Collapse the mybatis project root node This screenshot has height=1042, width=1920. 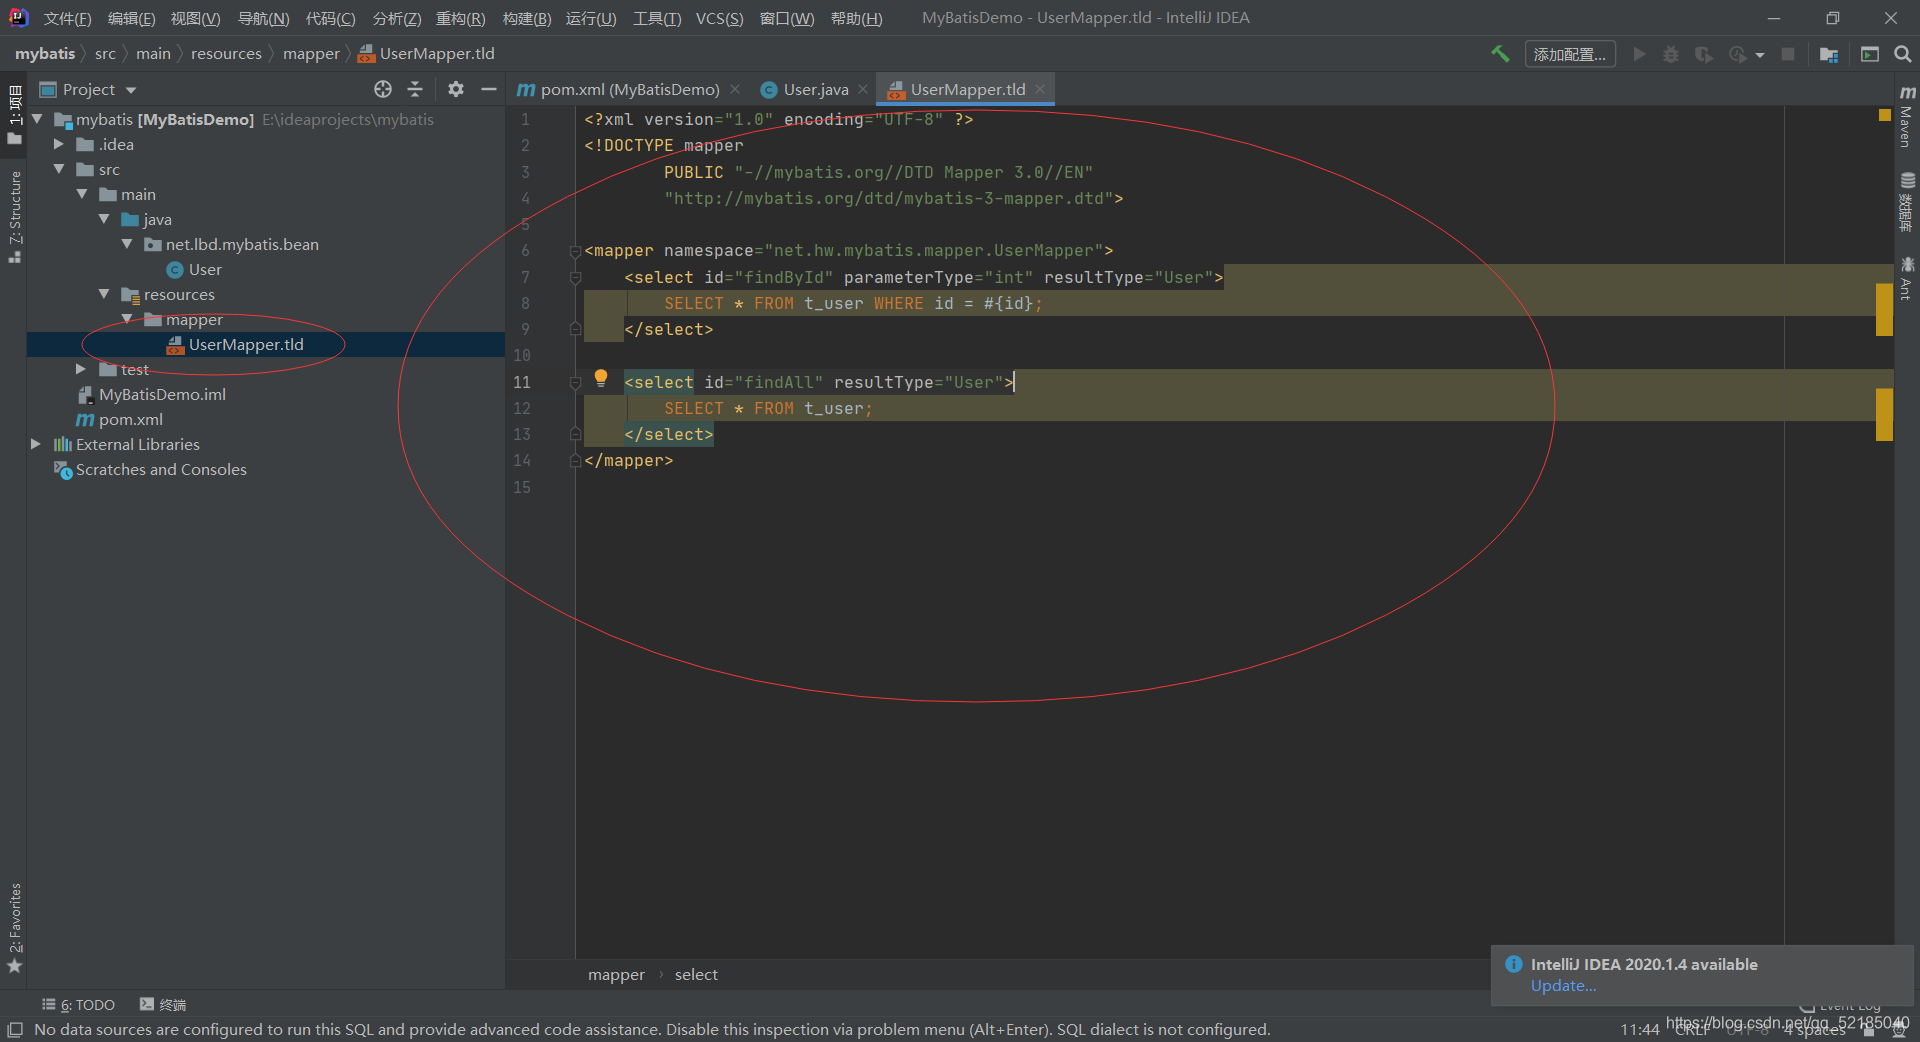pos(37,119)
